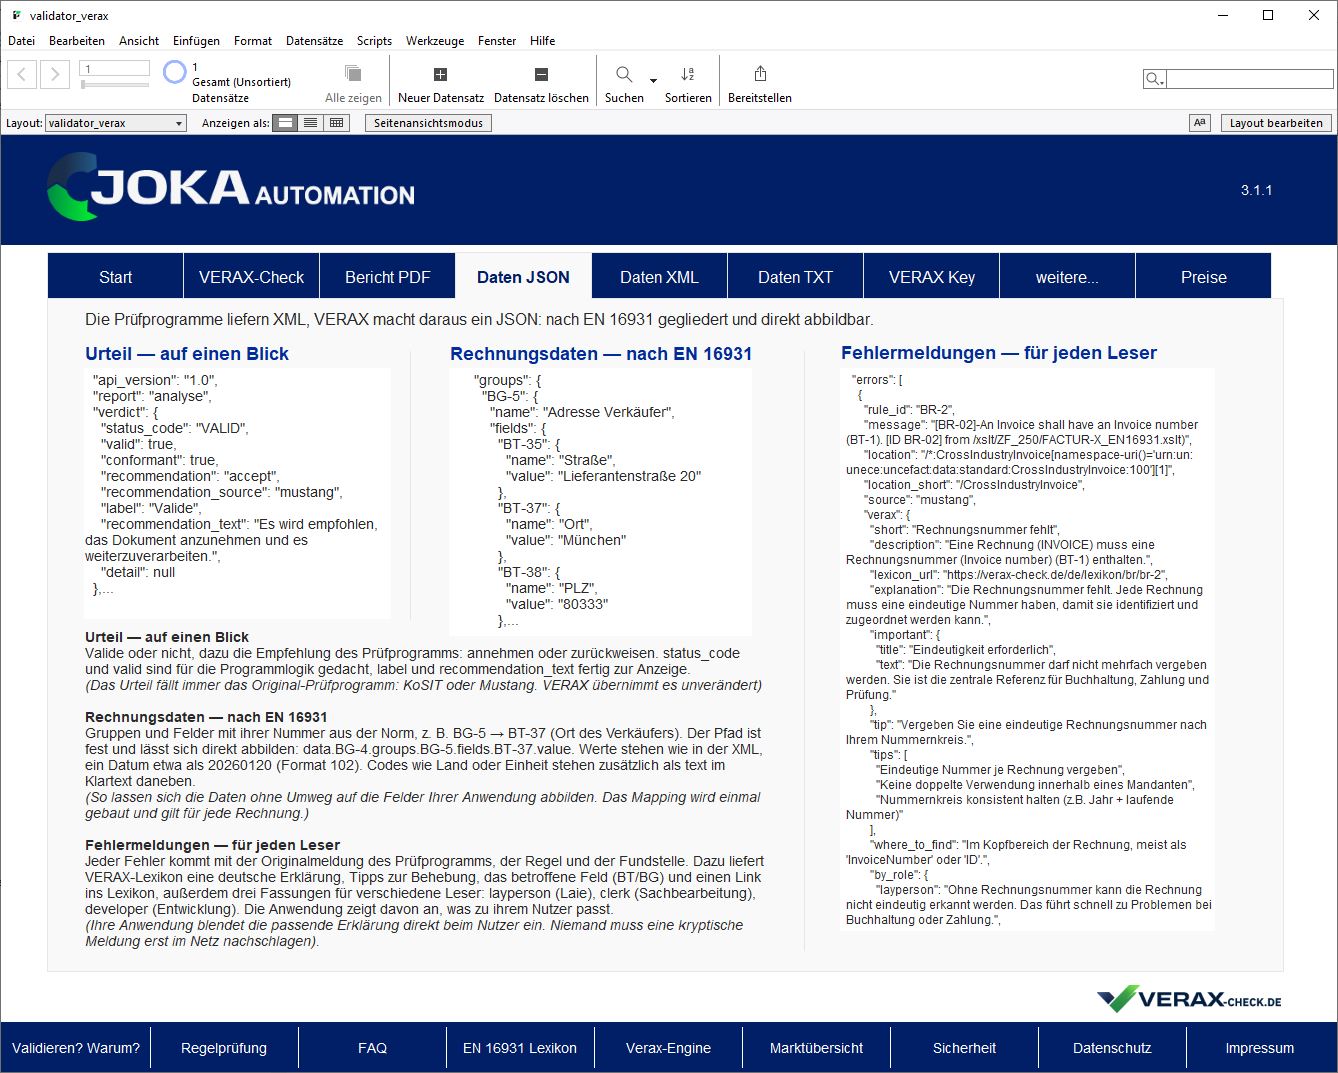Click Sortieren toolbar icon
Screen dimensions: 1338x1073
click(x=688, y=74)
